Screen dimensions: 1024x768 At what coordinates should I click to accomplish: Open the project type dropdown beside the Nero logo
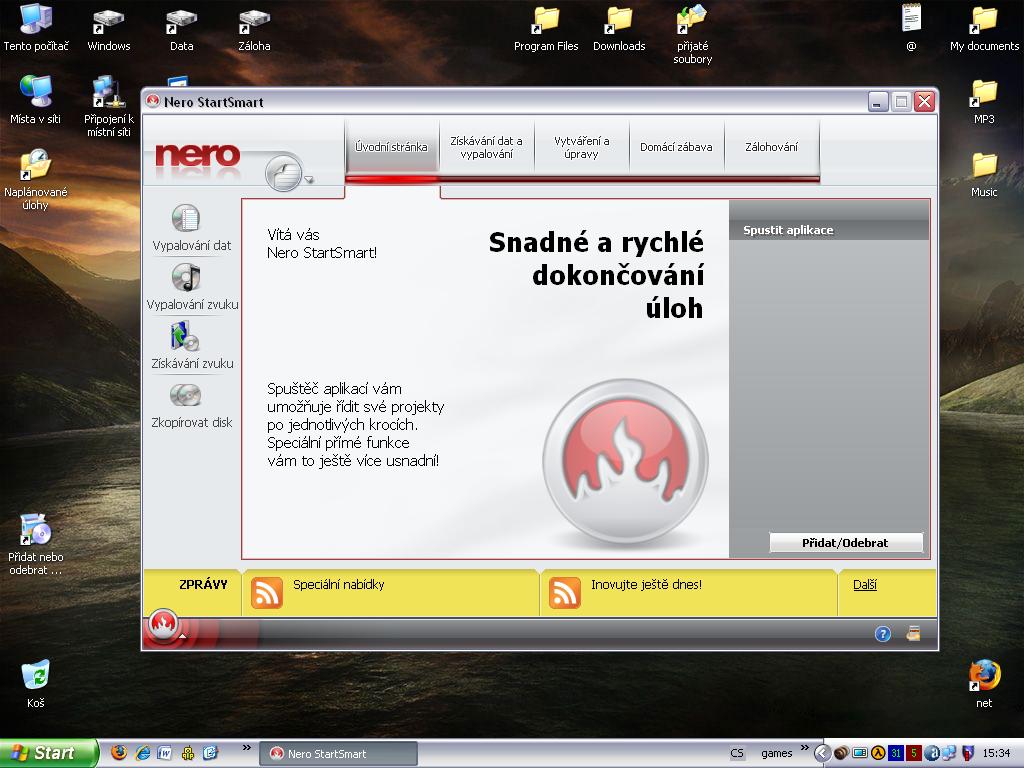coord(310,180)
